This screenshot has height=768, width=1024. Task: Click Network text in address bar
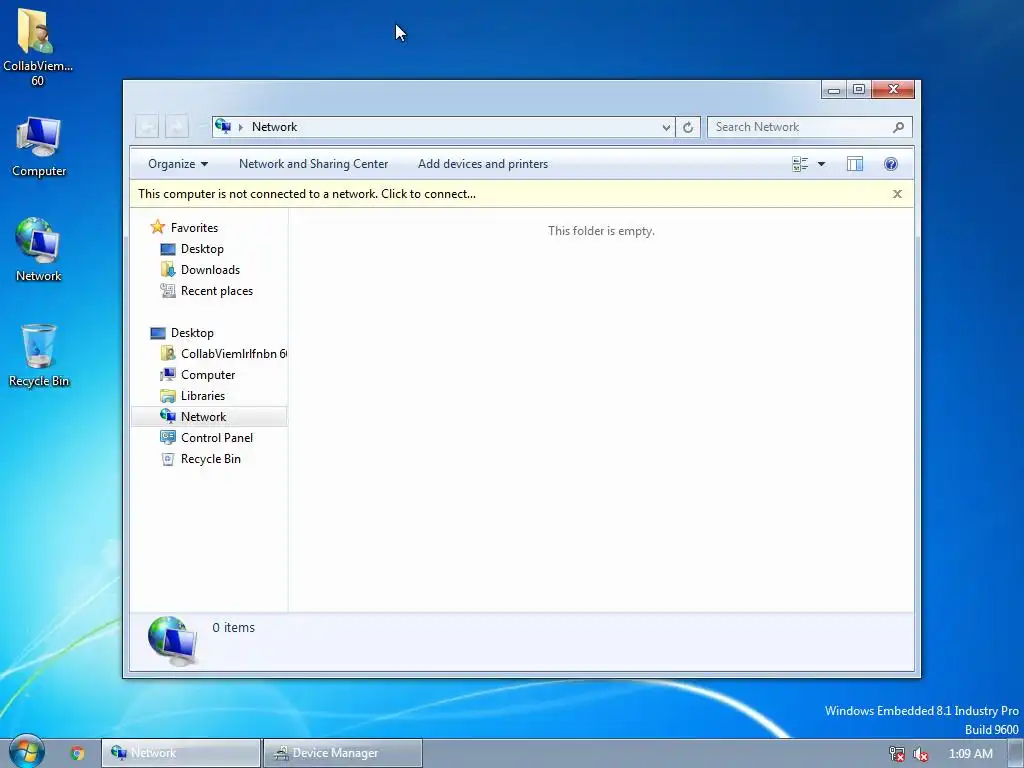(274, 127)
